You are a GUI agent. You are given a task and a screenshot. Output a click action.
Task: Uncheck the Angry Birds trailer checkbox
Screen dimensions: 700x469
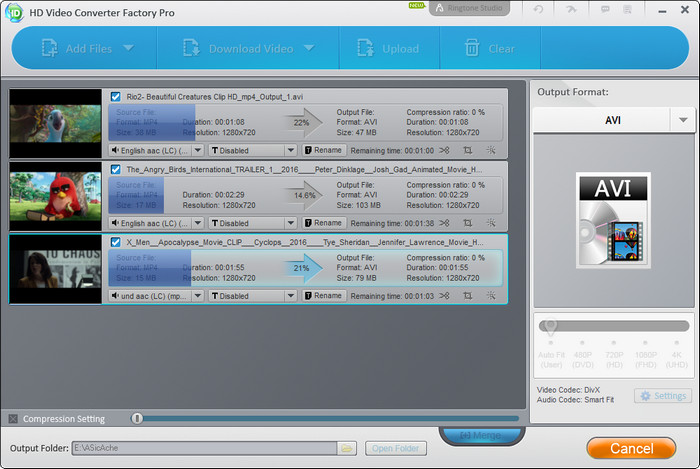116,170
